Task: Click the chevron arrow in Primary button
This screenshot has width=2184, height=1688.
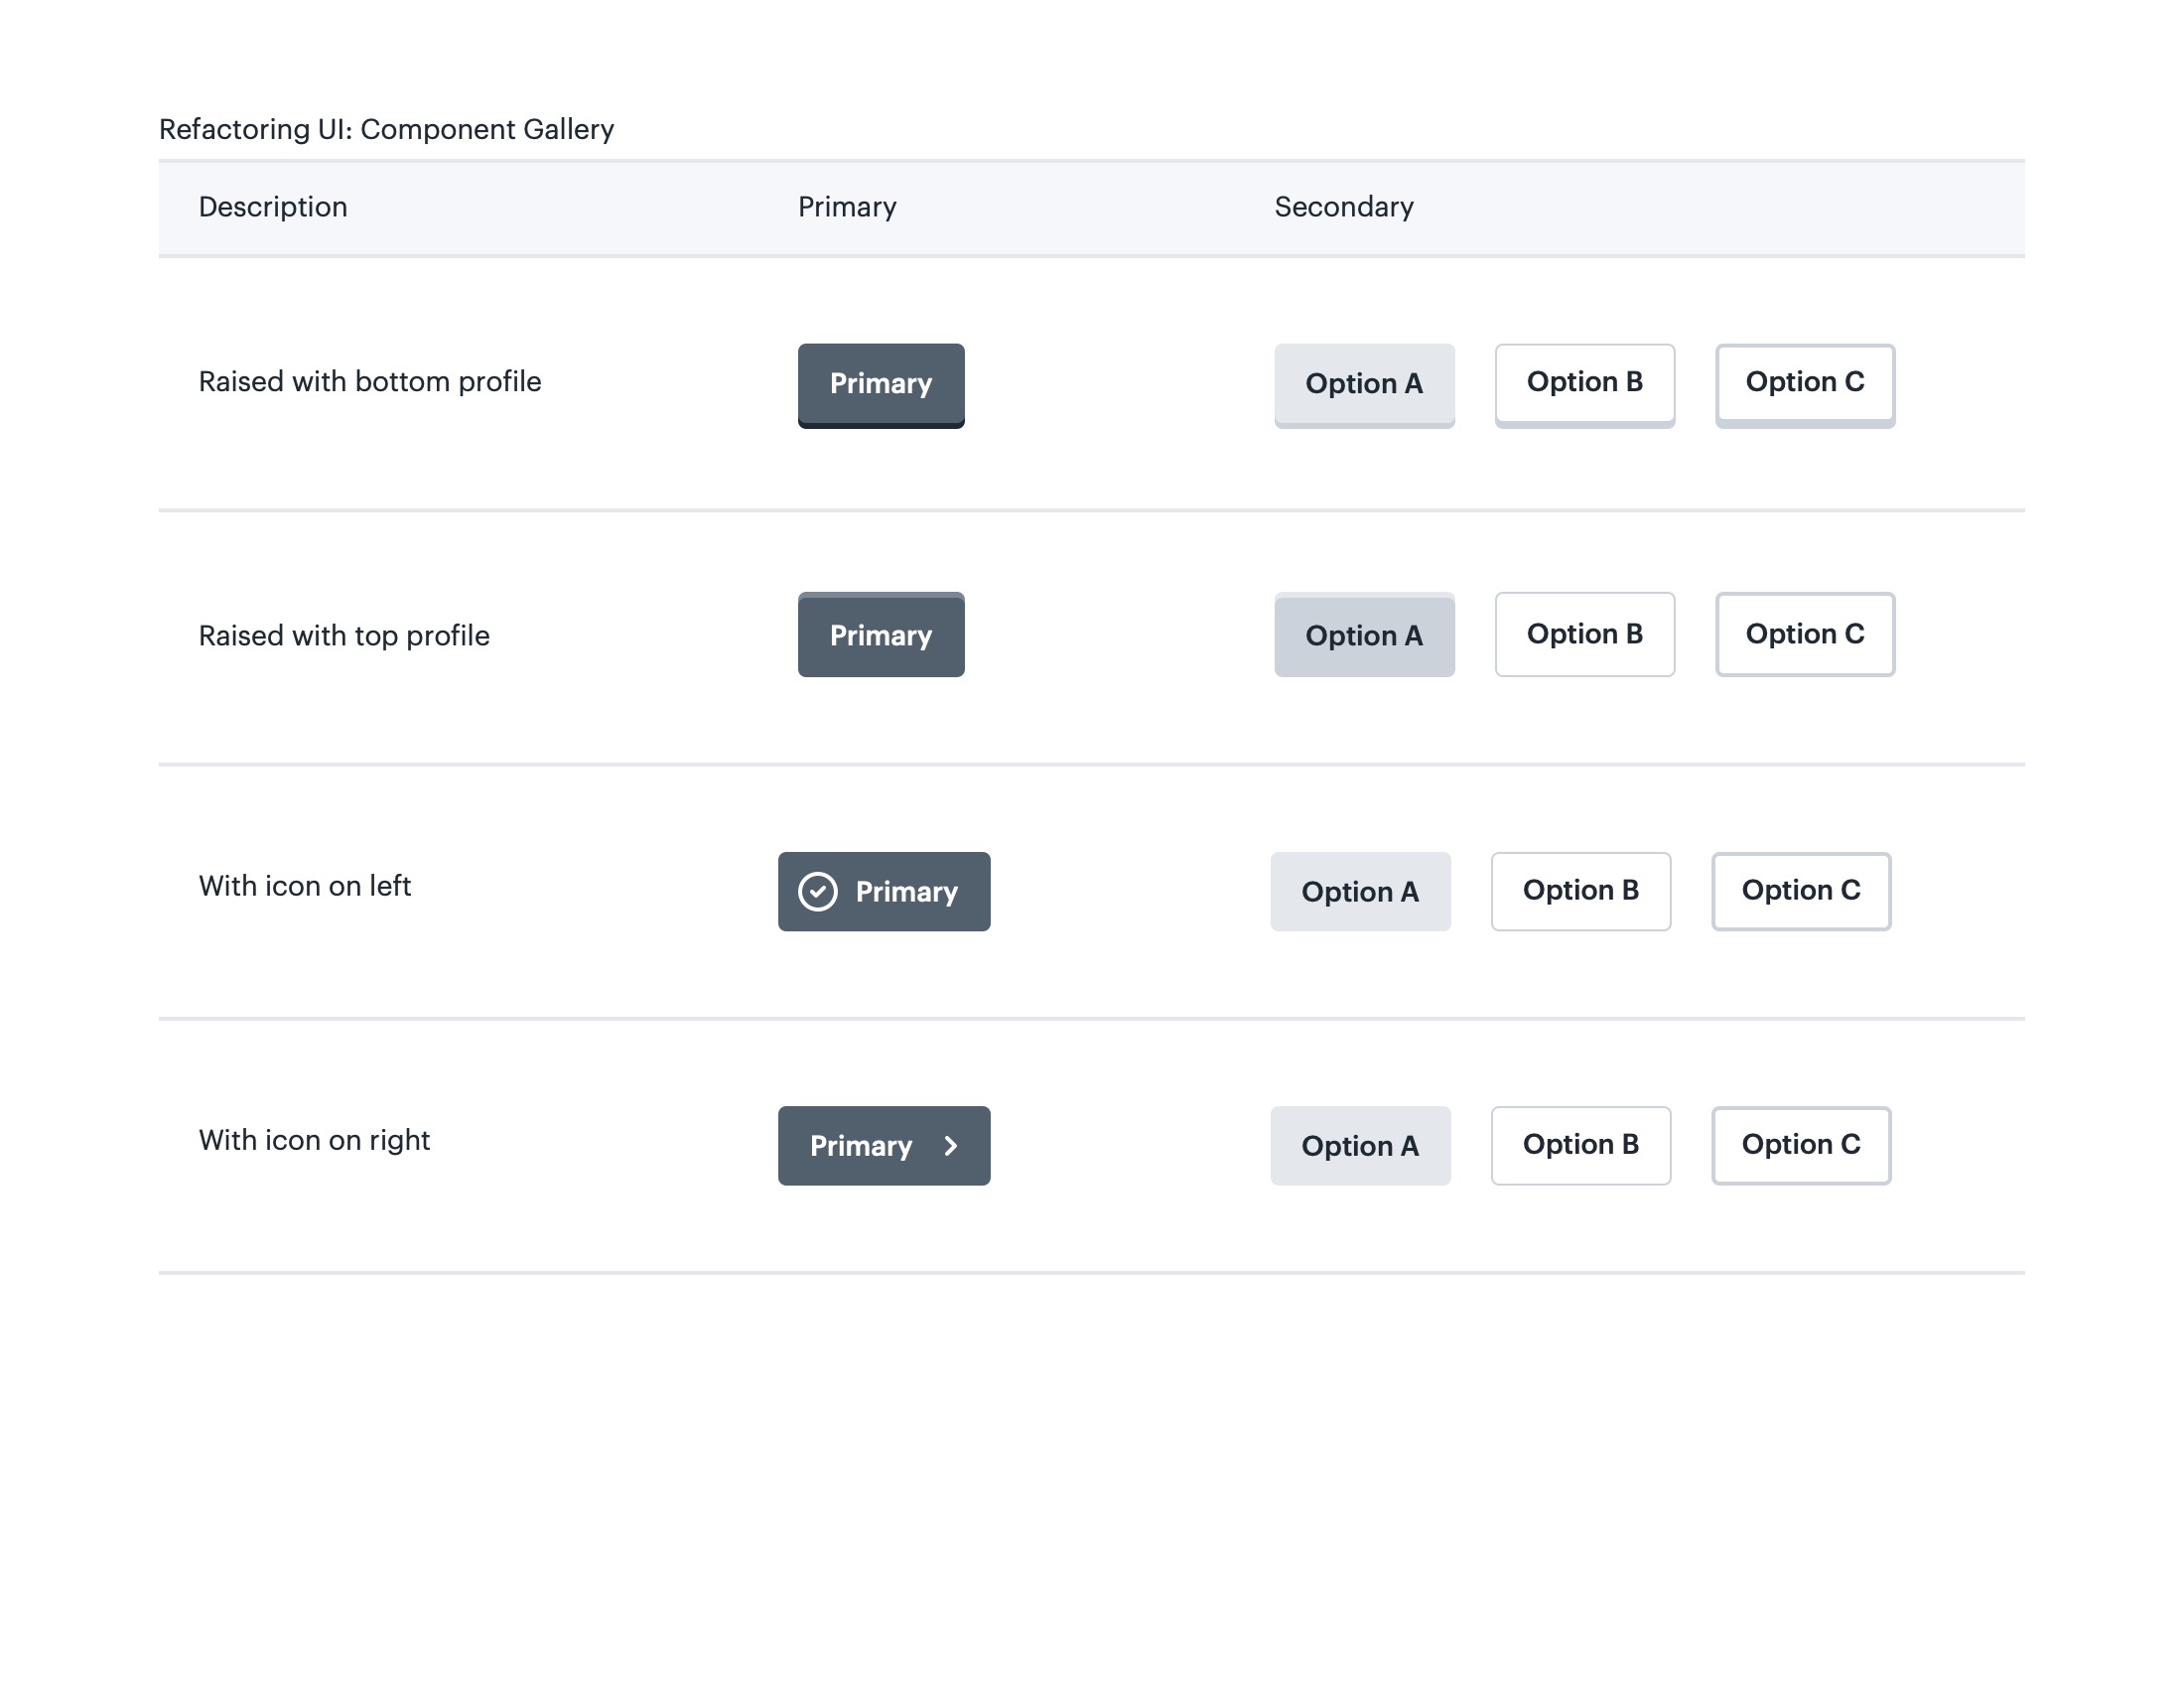Action: [950, 1145]
